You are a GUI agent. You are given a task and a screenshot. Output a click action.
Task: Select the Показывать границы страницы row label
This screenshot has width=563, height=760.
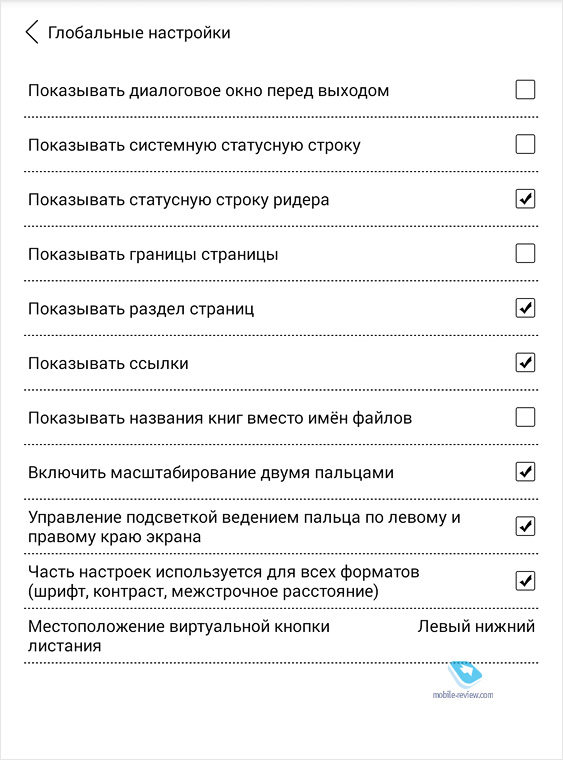153,254
